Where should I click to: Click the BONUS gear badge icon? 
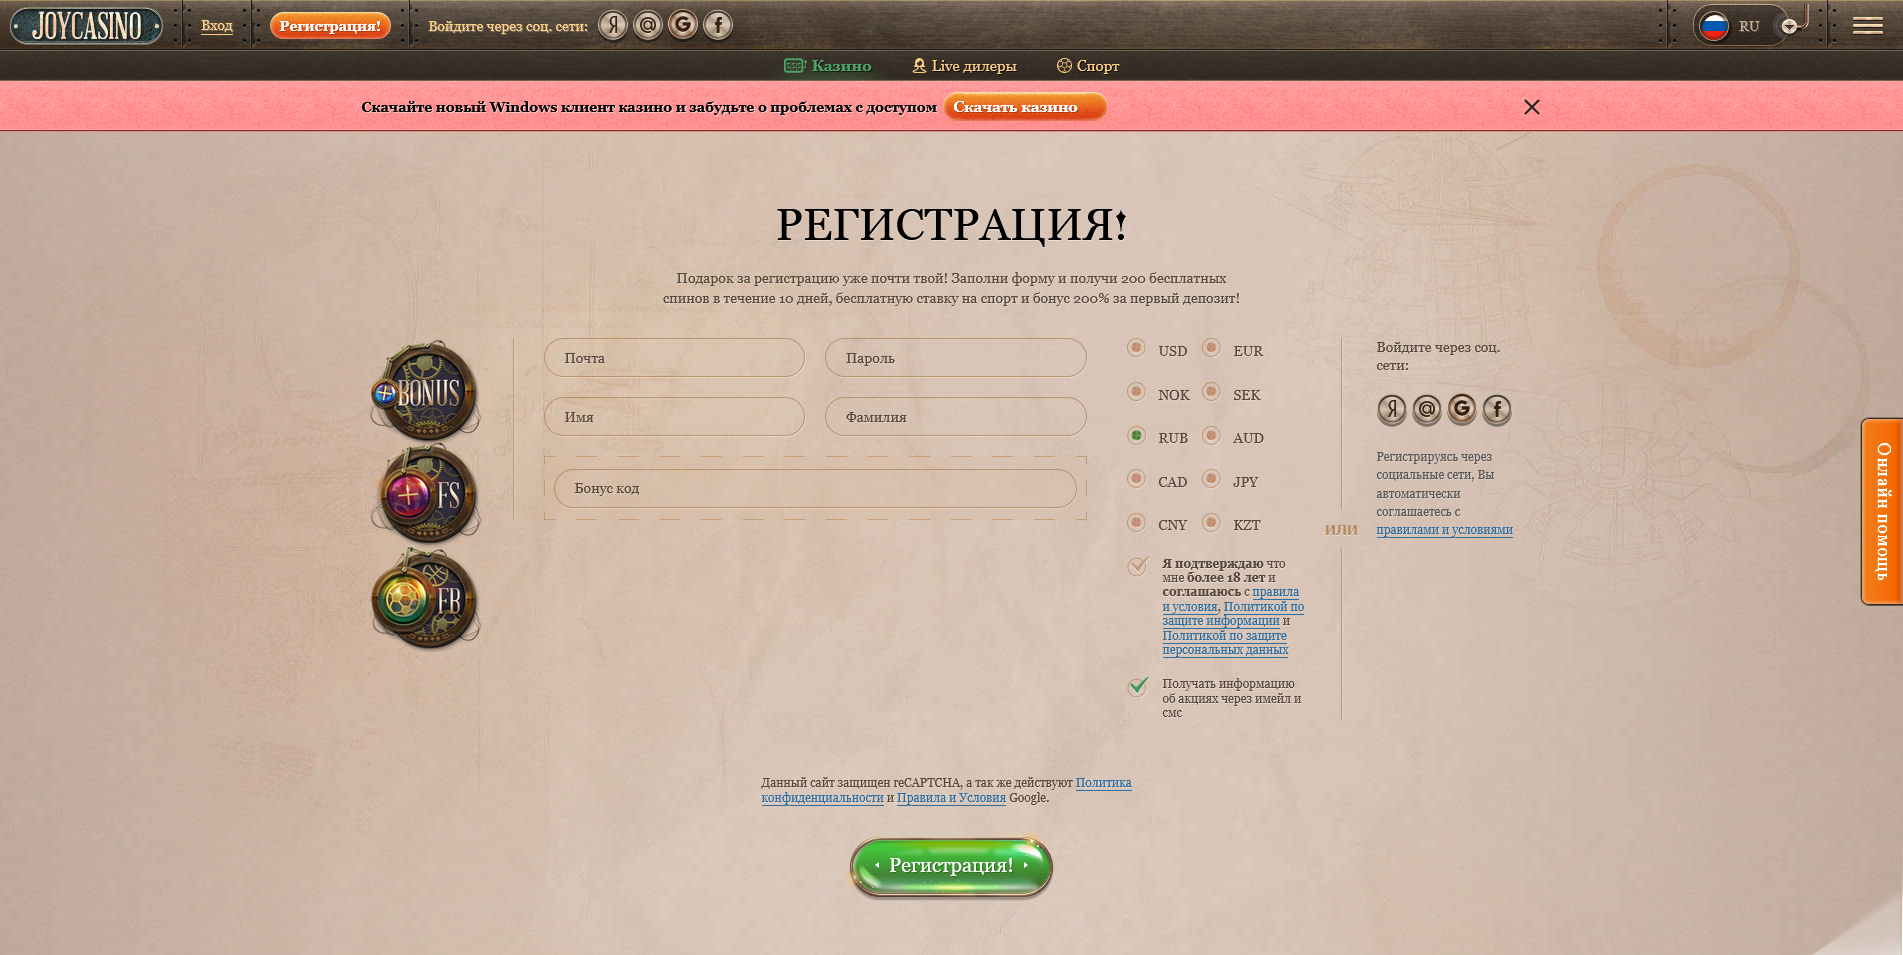[427, 392]
